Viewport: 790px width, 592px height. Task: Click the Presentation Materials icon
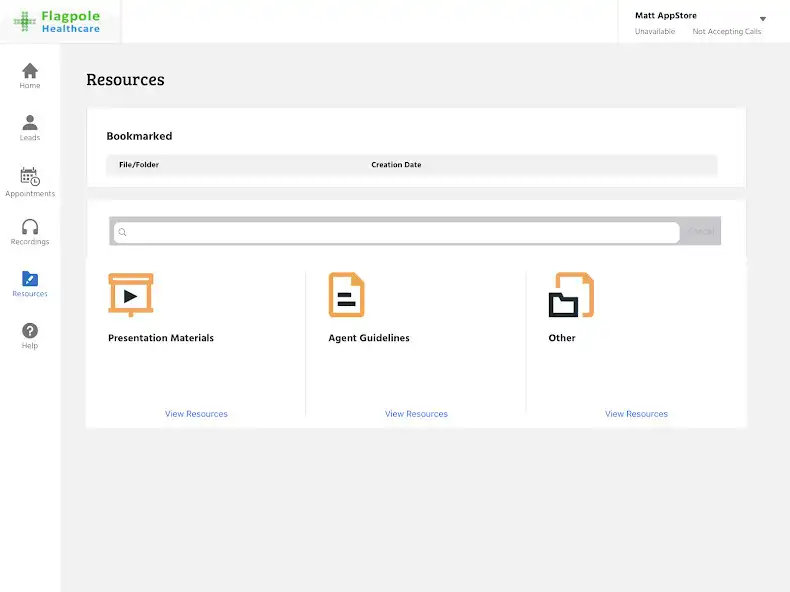(x=131, y=295)
